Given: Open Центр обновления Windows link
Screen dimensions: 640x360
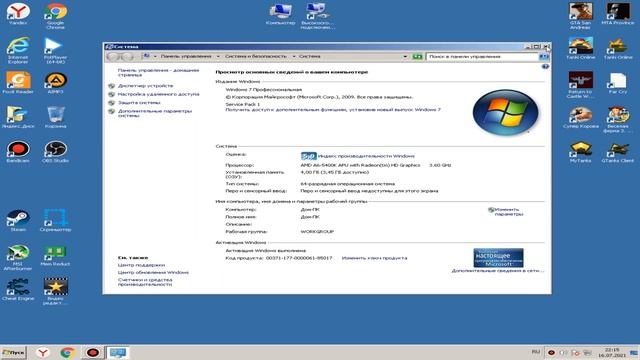Looking at the screenshot, I should tap(153, 272).
